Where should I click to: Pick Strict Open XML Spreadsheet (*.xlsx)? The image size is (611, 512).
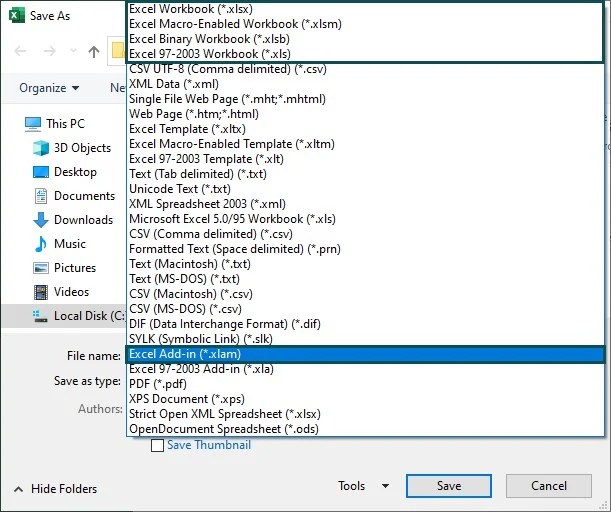point(366,414)
